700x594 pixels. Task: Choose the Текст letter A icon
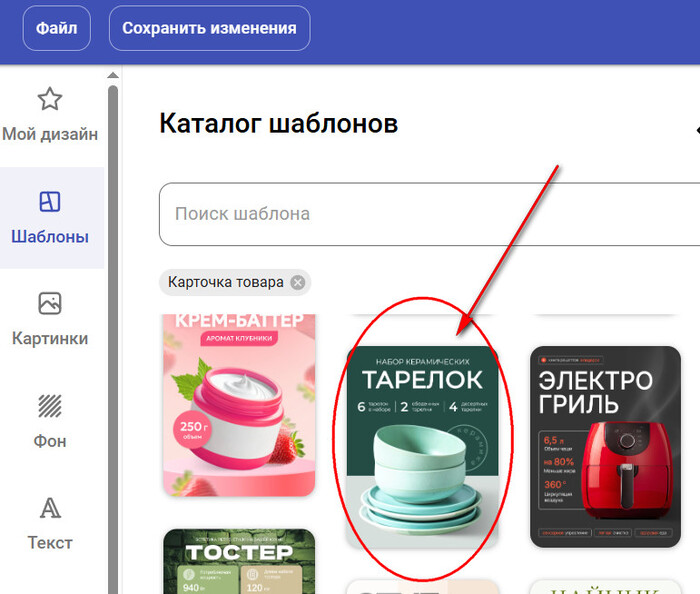[50, 508]
